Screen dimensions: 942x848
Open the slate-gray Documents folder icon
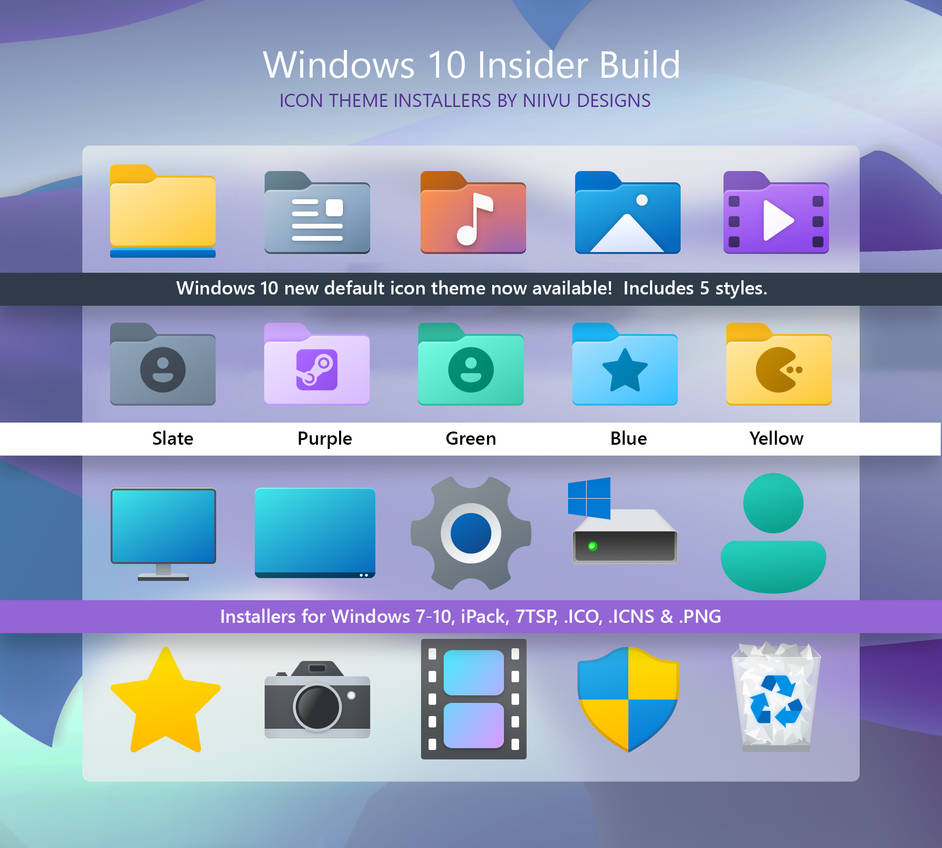tap(317, 212)
